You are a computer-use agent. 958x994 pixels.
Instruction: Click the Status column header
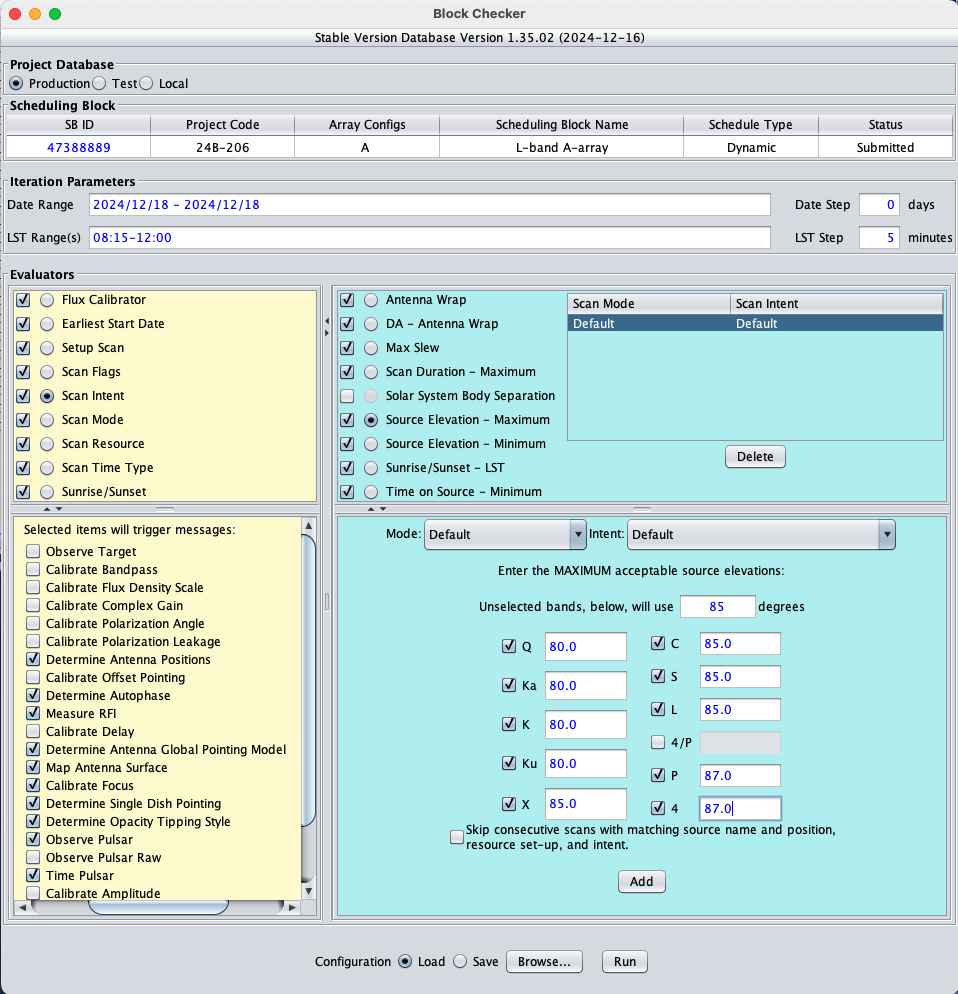[x=885, y=125]
